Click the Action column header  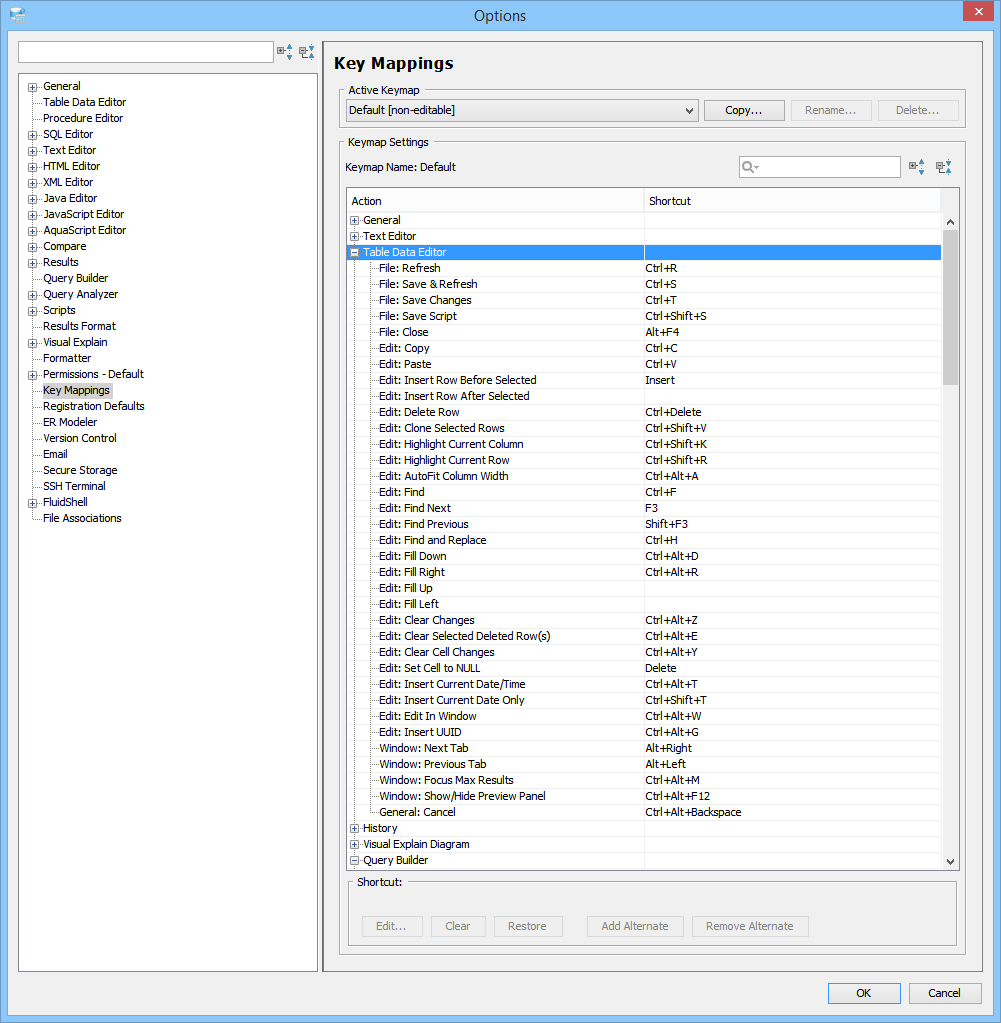[496, 201]
